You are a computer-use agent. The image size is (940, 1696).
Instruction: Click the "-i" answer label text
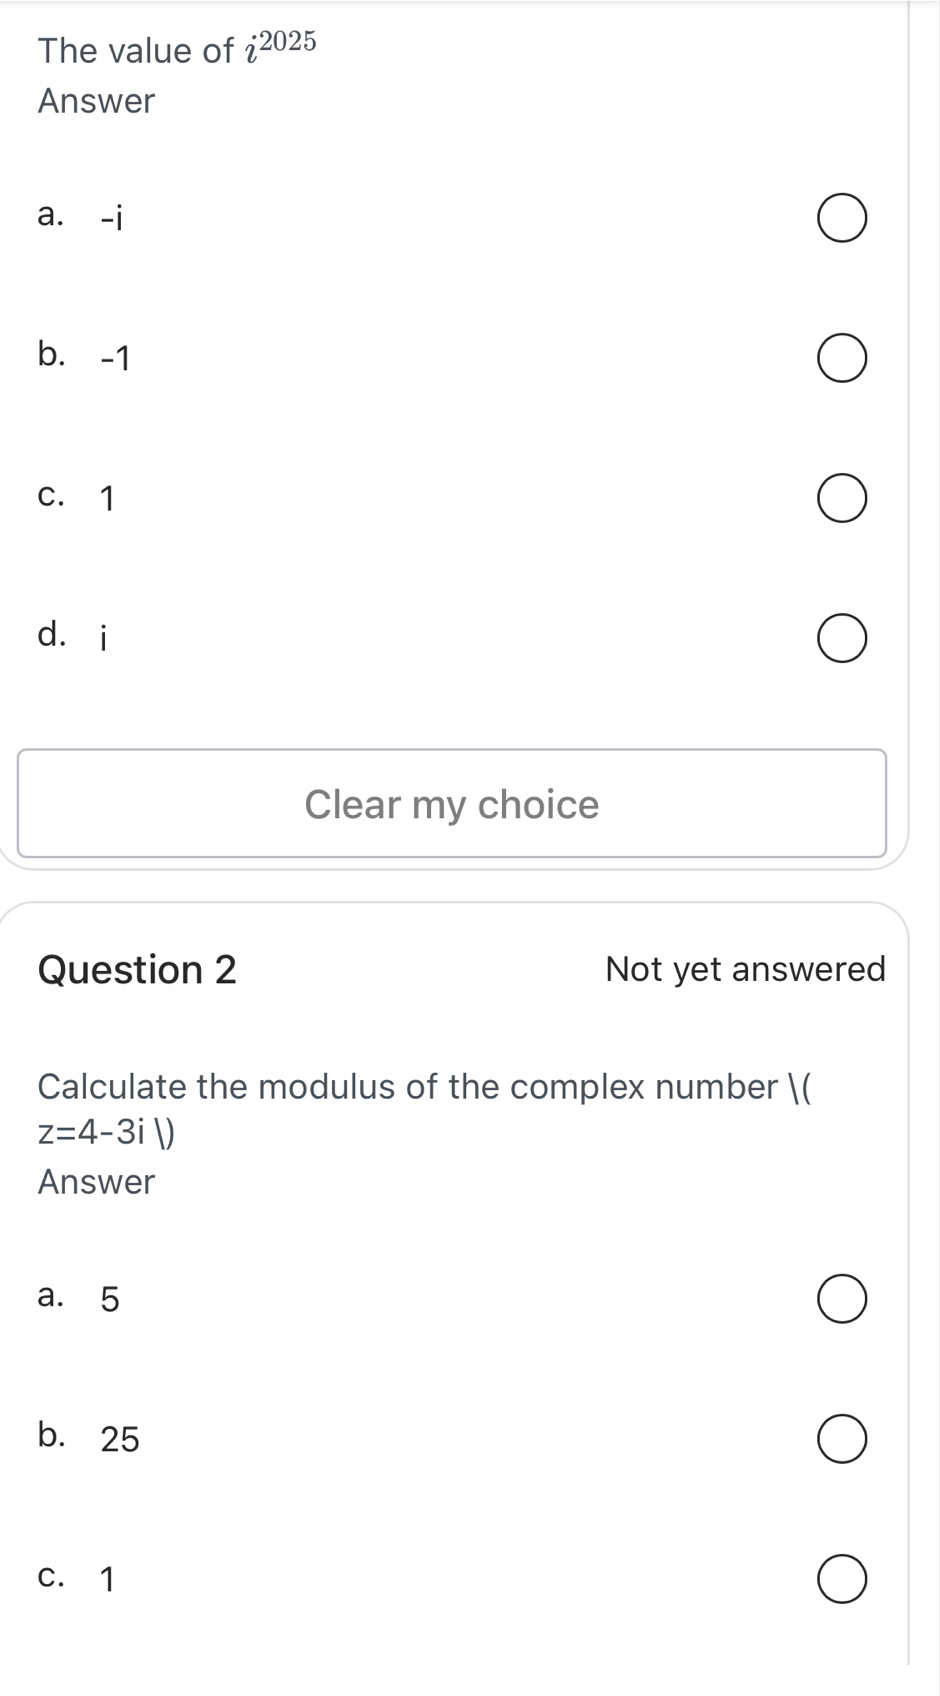[x=111, y=217]
